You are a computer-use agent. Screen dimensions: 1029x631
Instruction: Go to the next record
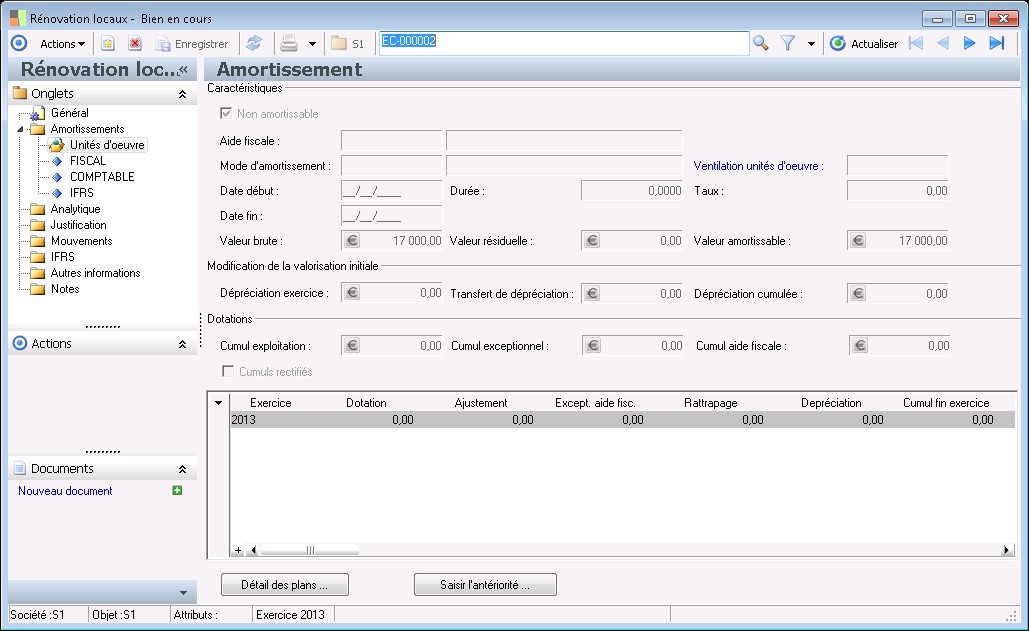tap(969, 43)
